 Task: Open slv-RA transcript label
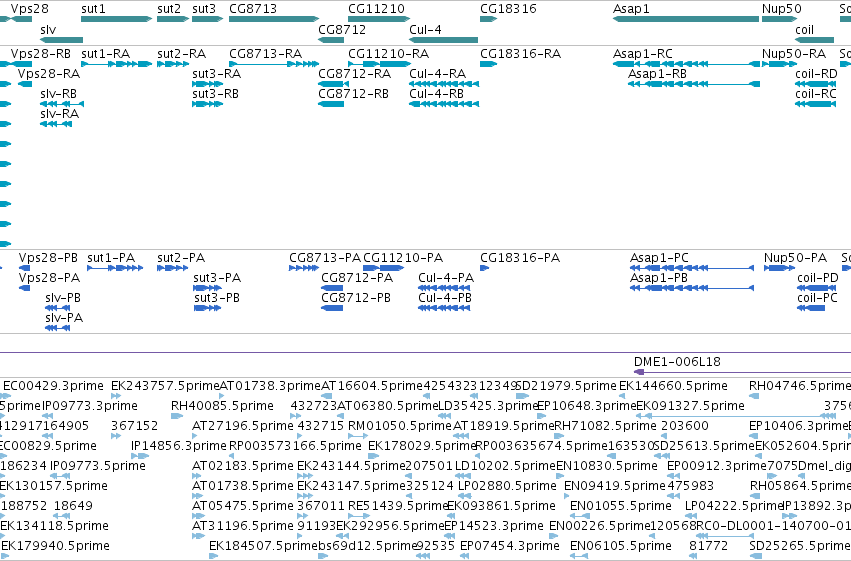pyautogui.click(x=59, y=114)
